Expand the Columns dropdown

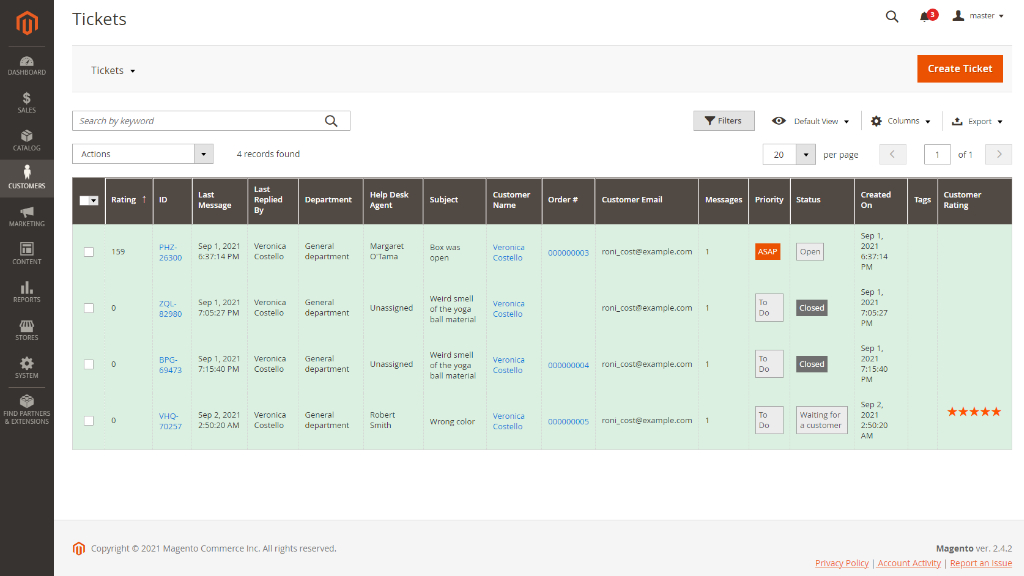point(901,121)
